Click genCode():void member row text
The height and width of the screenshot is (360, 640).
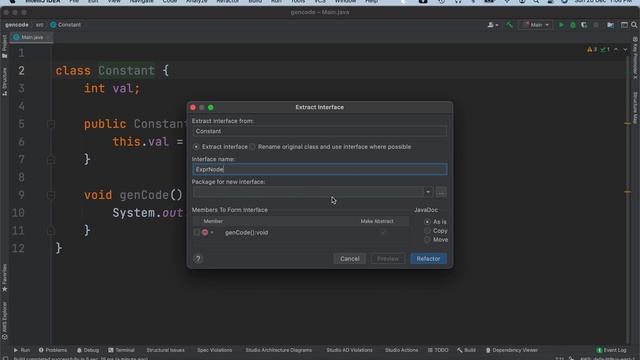pos(247,232)
